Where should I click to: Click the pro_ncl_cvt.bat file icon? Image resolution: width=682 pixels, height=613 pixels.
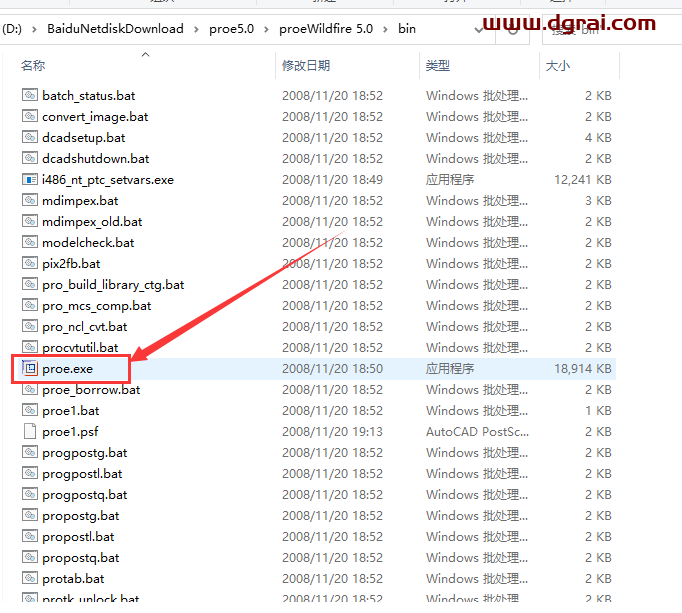[30, 326]
